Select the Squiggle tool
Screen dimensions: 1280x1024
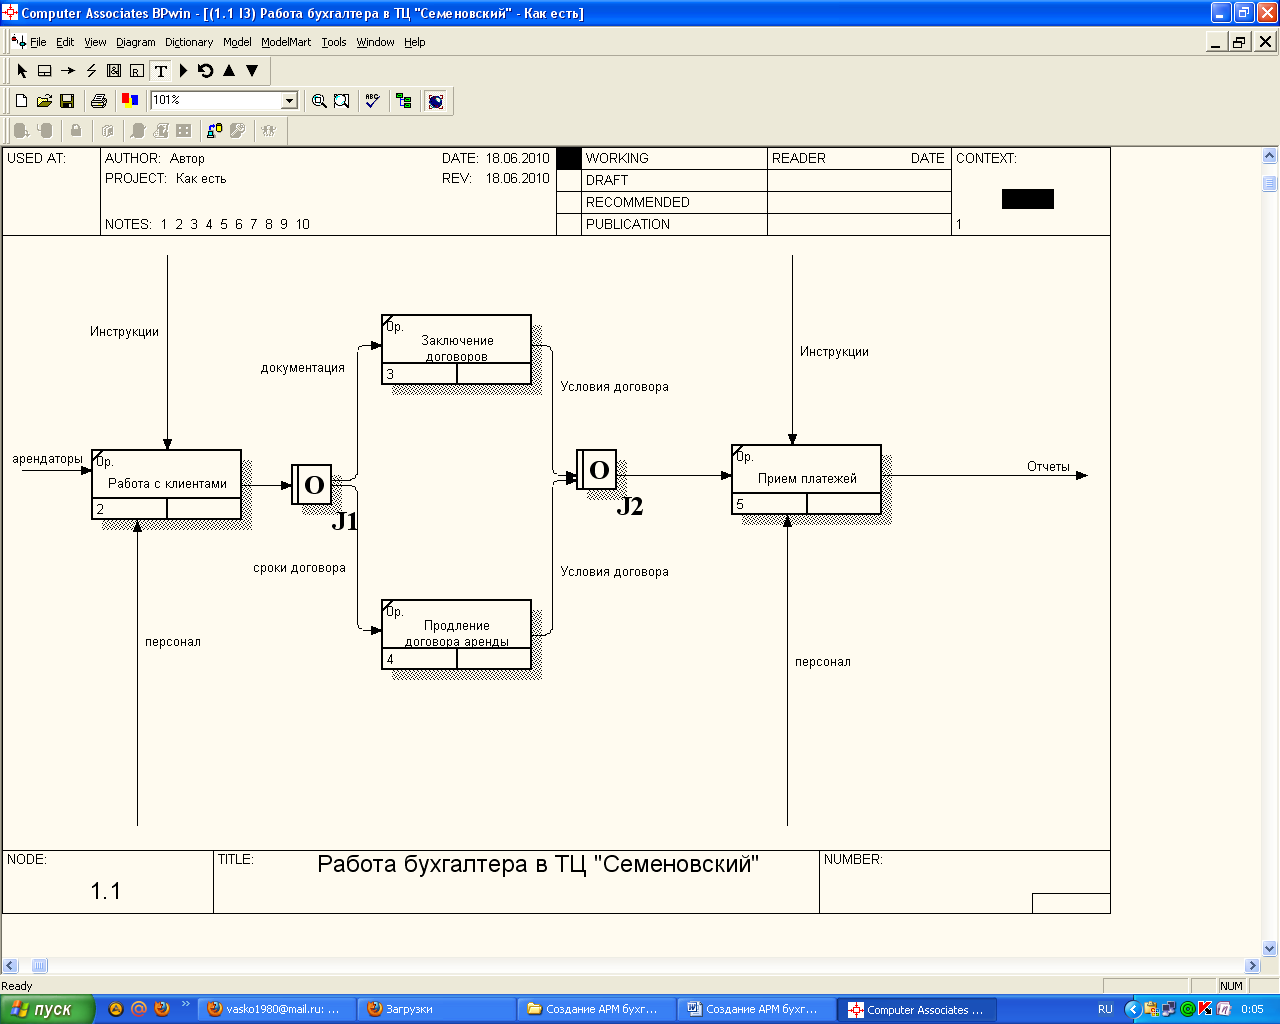coord(91,71)
